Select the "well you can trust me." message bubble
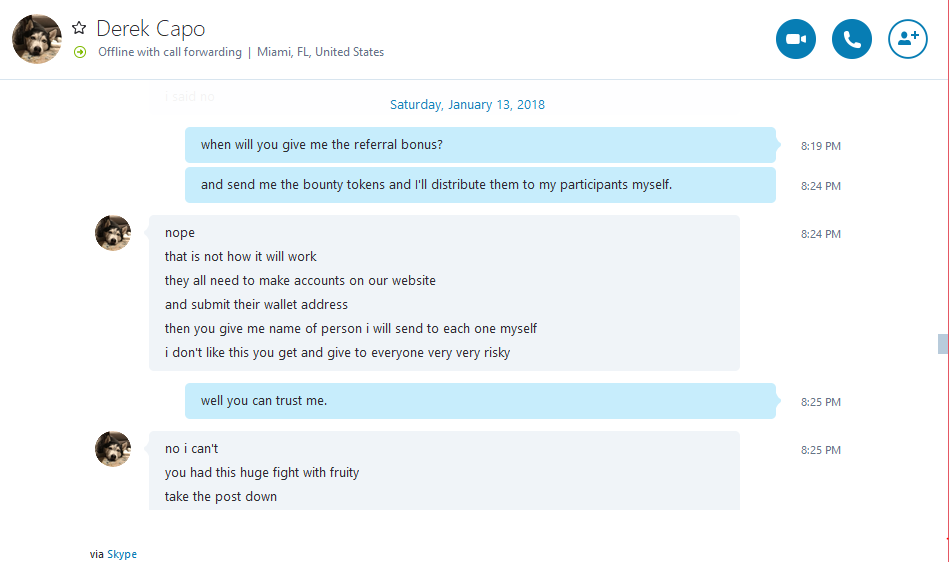The height and width of the screenshot is (562, 949). pyautogui.click(x=480, y=401)
